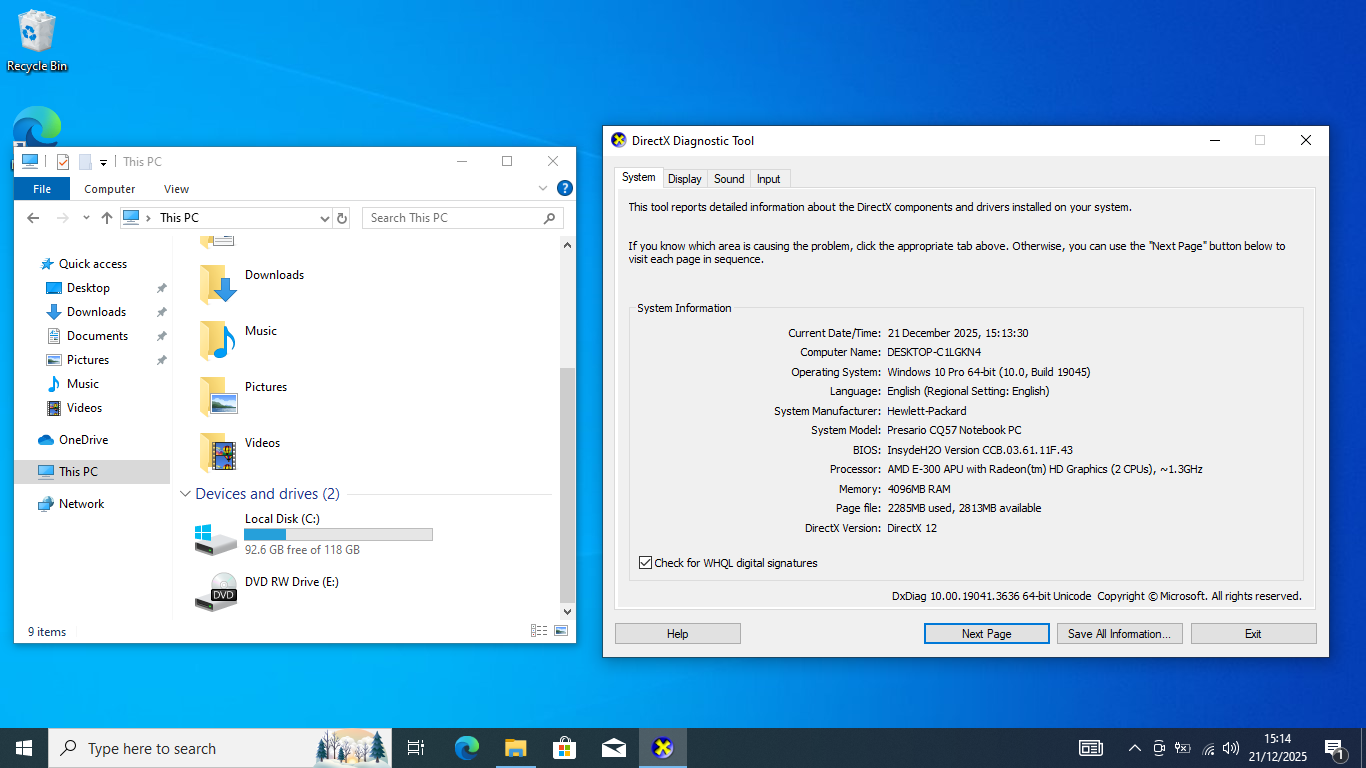Open the Local Disk (C:) drive icon
The image size is (1366, 768).
click(216, 537)
